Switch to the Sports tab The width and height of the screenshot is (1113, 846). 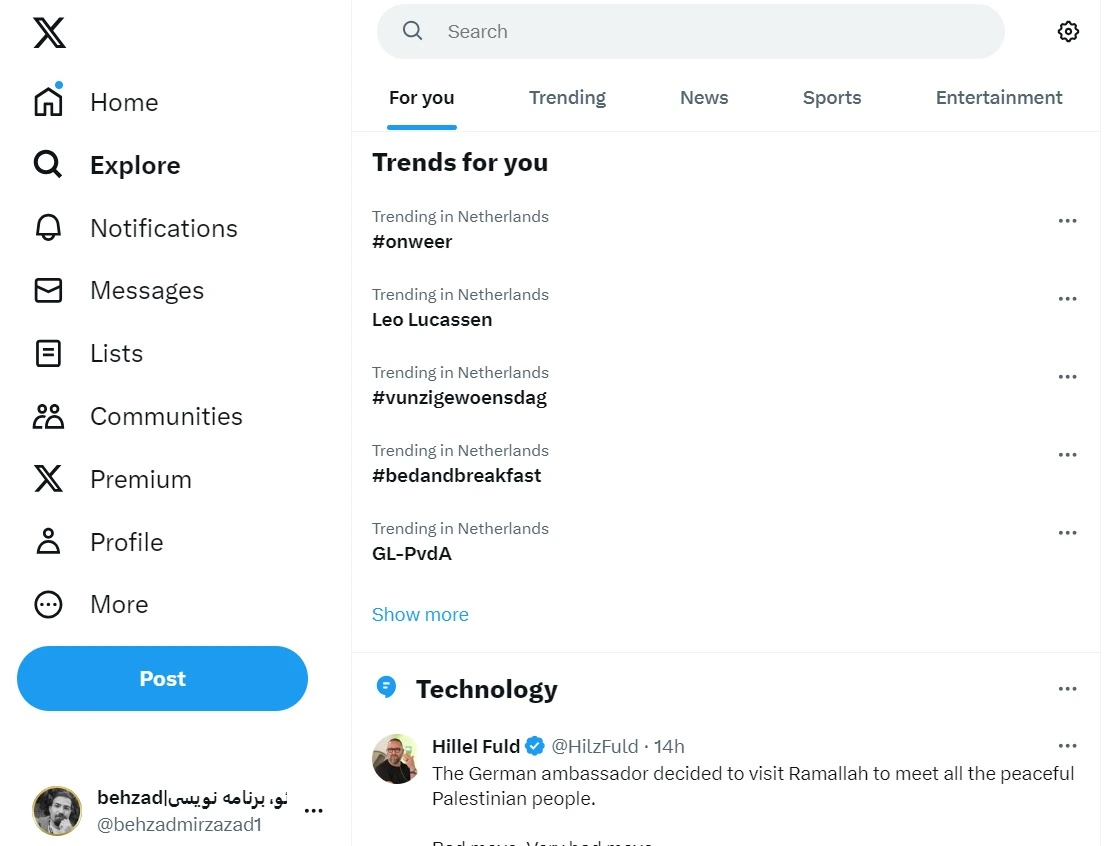coord(831,97)
